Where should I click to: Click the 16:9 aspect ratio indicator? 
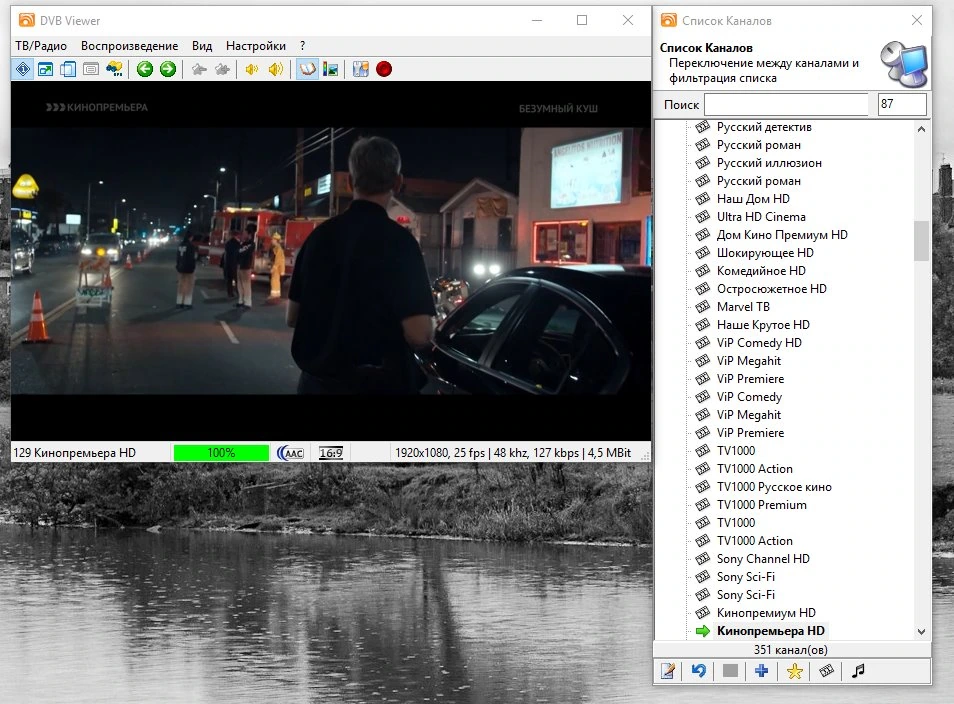[x=331, y=453]
